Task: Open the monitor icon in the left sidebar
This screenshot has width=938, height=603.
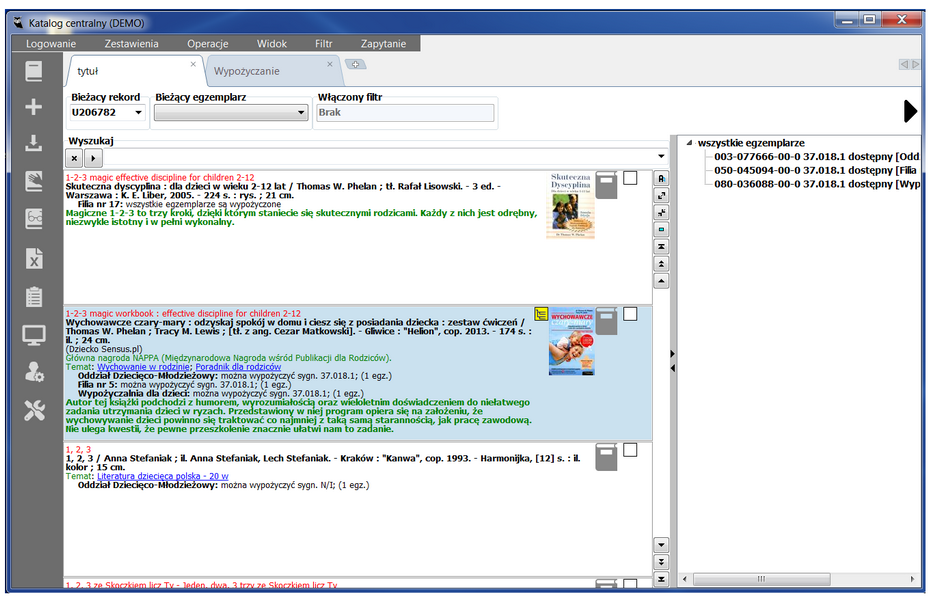Action: (x=34, y=335)
